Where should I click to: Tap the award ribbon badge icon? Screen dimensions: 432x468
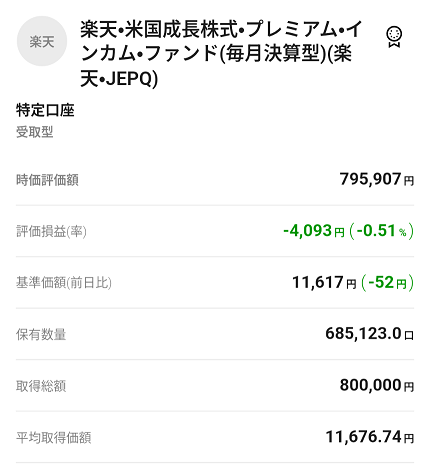394,37
